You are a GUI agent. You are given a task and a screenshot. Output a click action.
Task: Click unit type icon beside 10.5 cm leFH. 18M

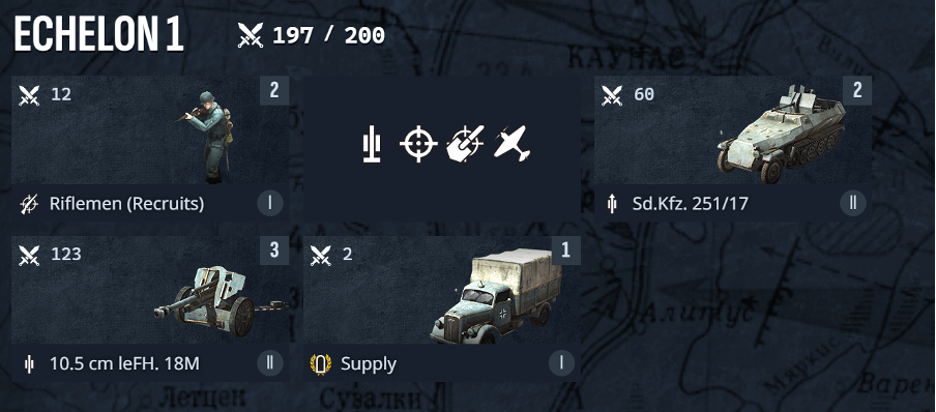click(x=29, y=364)
